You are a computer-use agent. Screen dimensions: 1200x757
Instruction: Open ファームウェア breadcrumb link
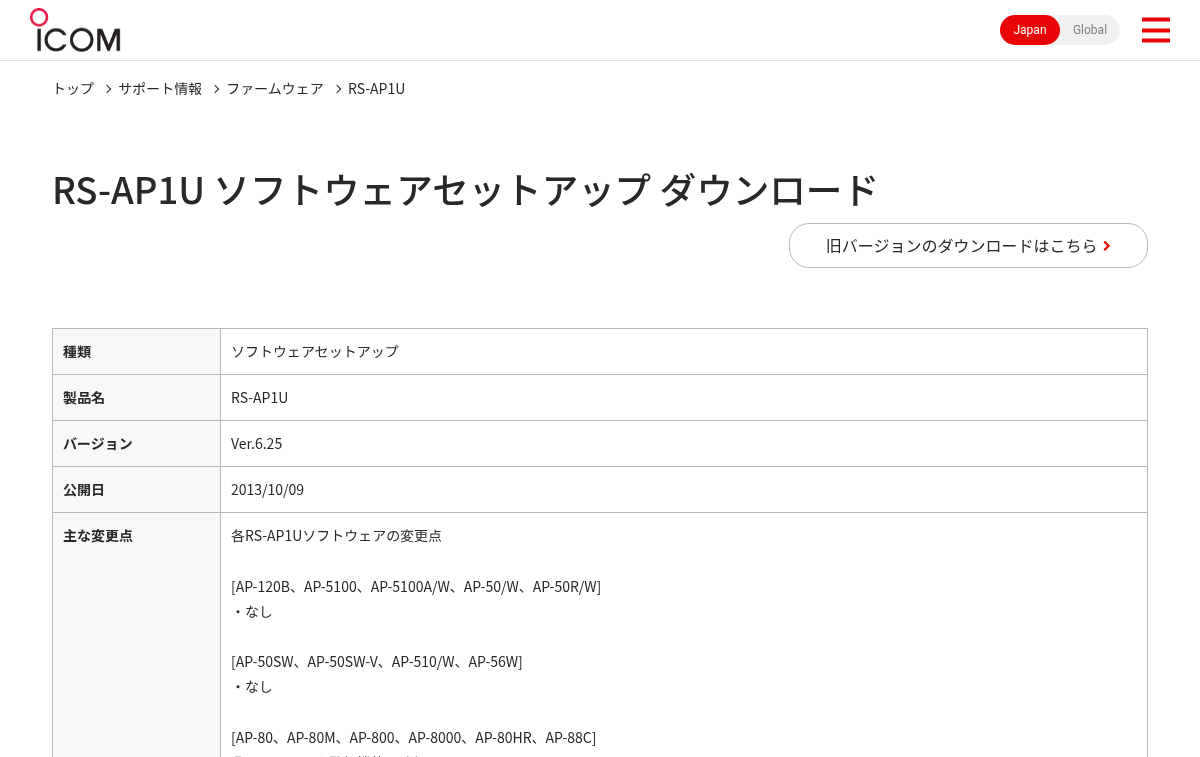[275, 88]
